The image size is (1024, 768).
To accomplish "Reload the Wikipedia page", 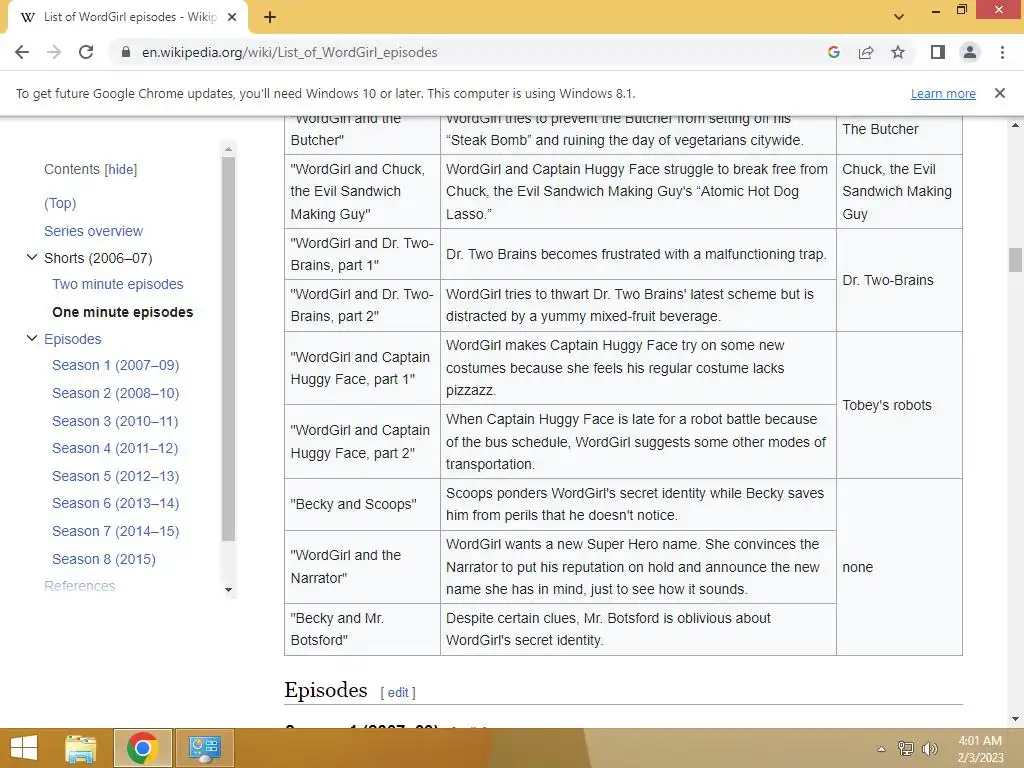I will click(86, 52).
